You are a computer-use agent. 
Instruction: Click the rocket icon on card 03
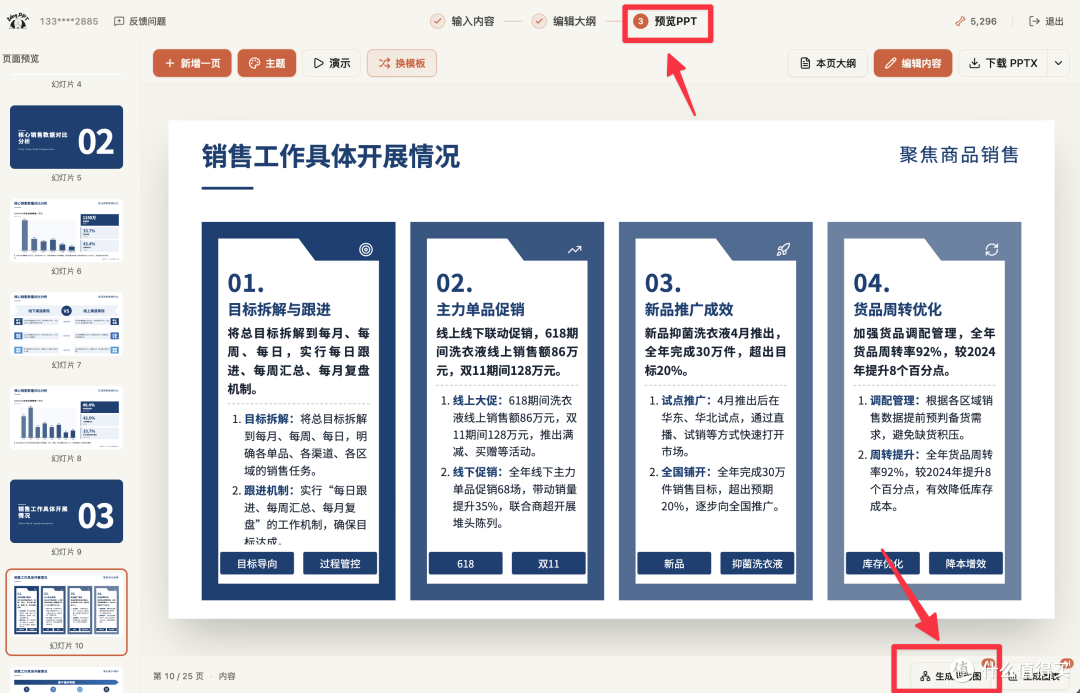tap(783, 249)
